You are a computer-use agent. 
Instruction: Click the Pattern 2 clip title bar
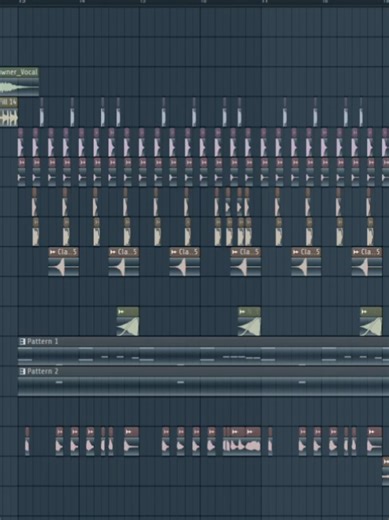click(x=203, y=371)
